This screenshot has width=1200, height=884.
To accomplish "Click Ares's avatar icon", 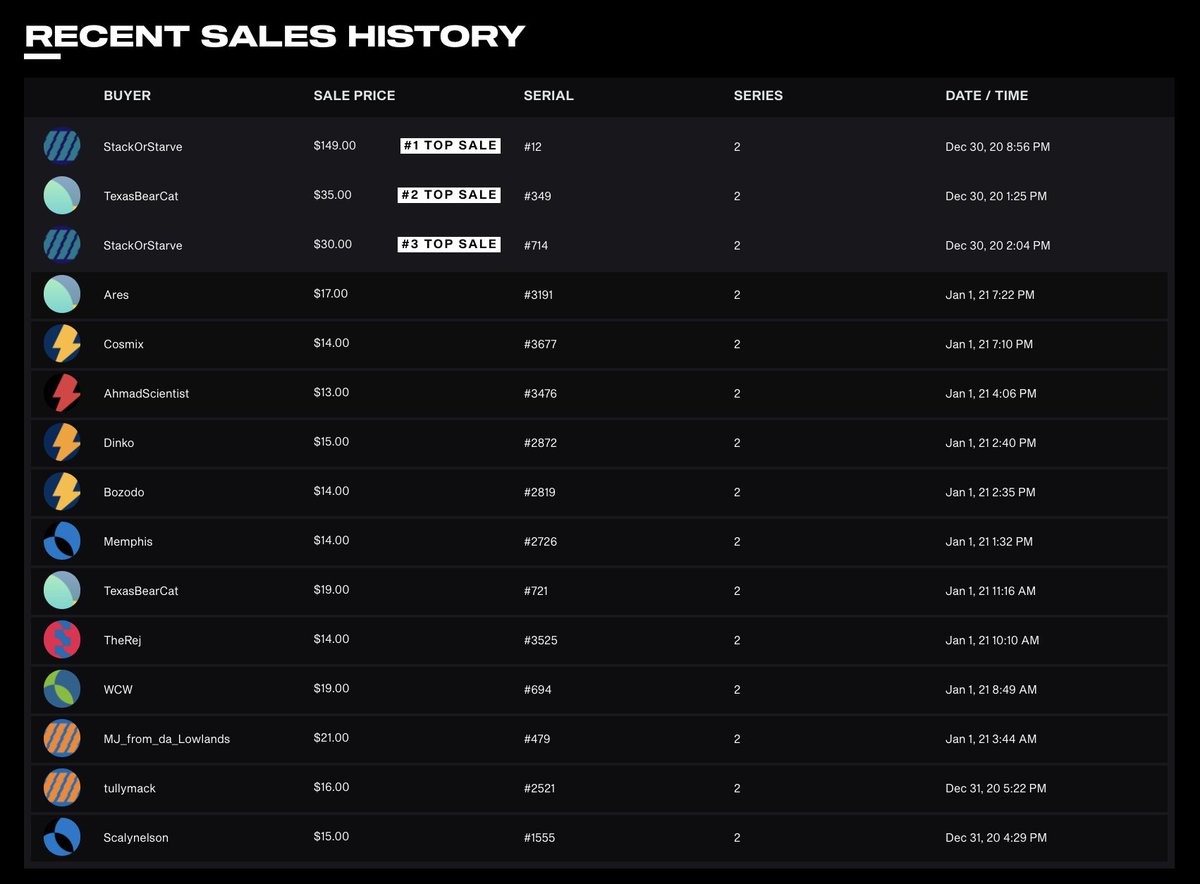I will click(62, 295).
